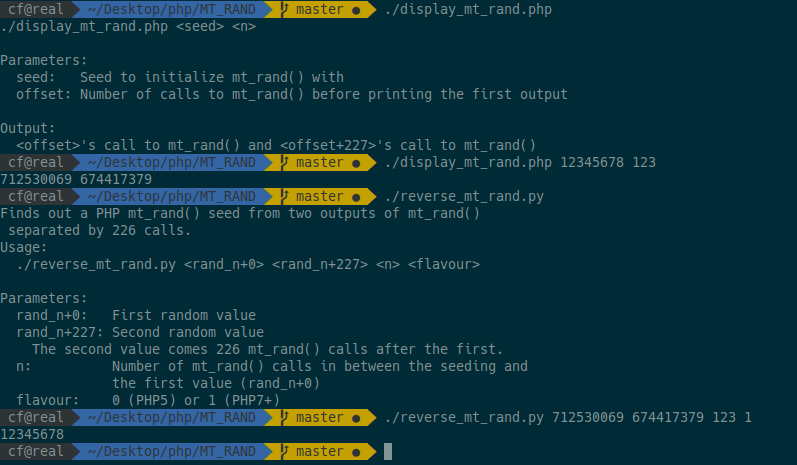Click the git branch icon on the bottom prompt
797x465 pixels.
coord(285,451)
